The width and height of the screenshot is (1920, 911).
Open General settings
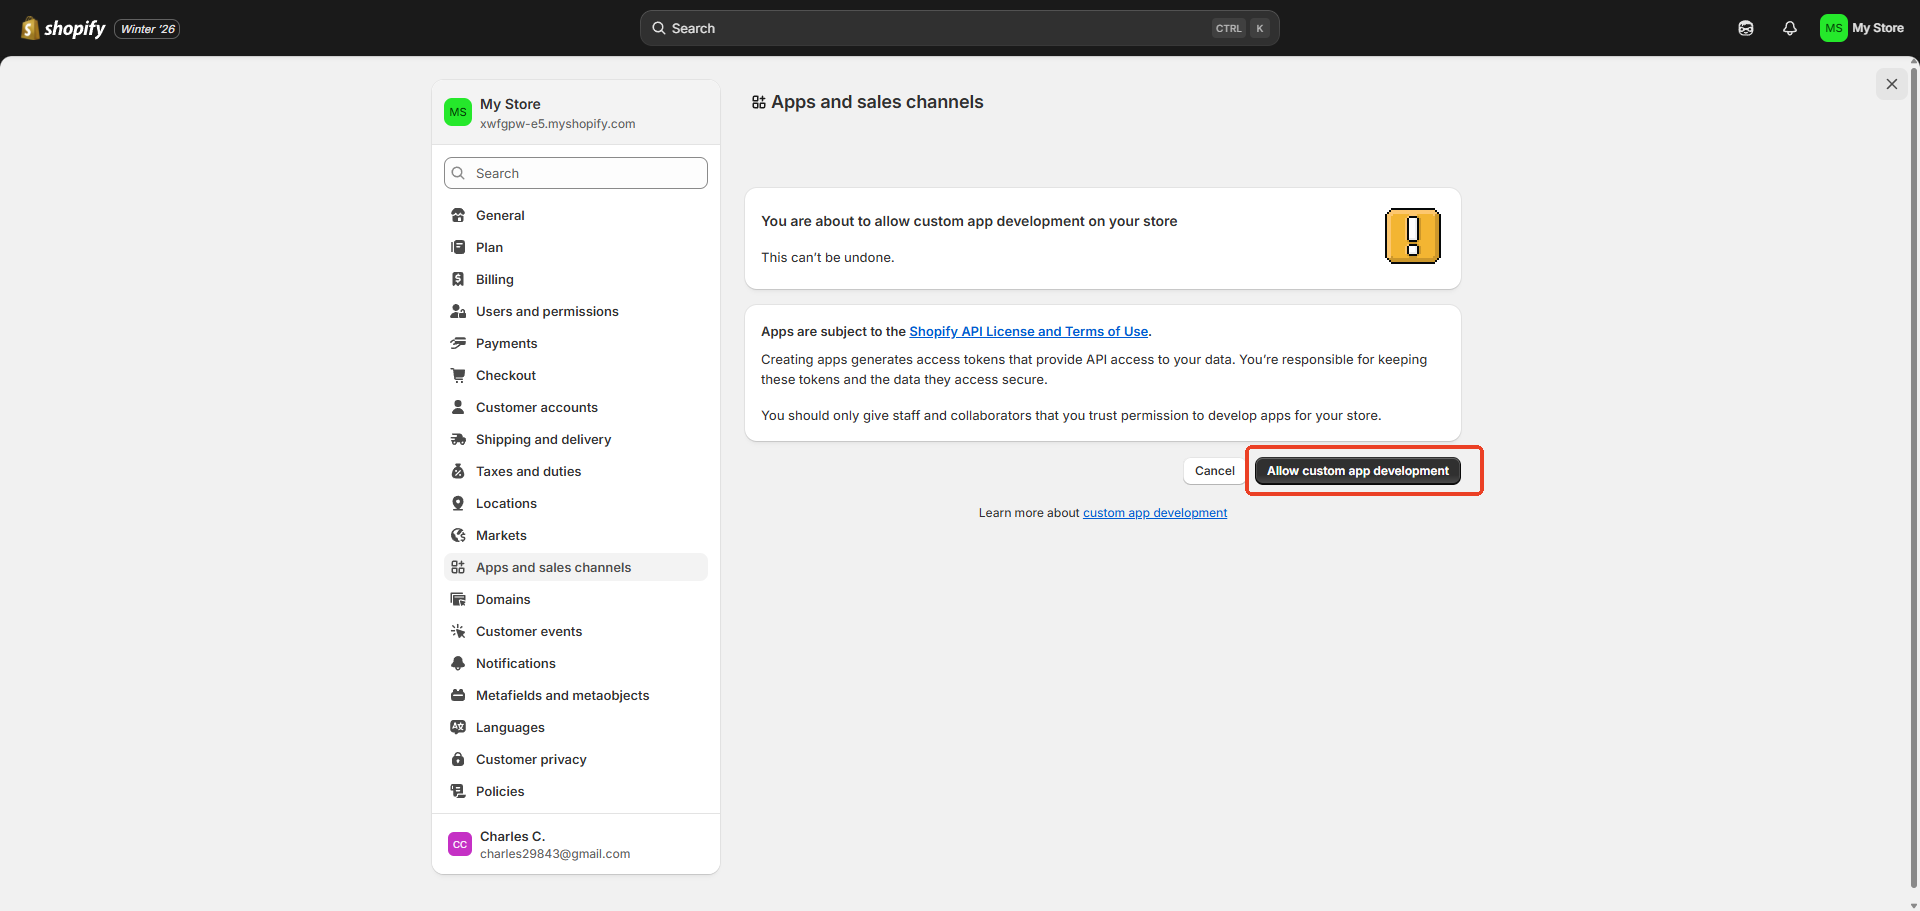pyautogui.click(x=500, y=215)
